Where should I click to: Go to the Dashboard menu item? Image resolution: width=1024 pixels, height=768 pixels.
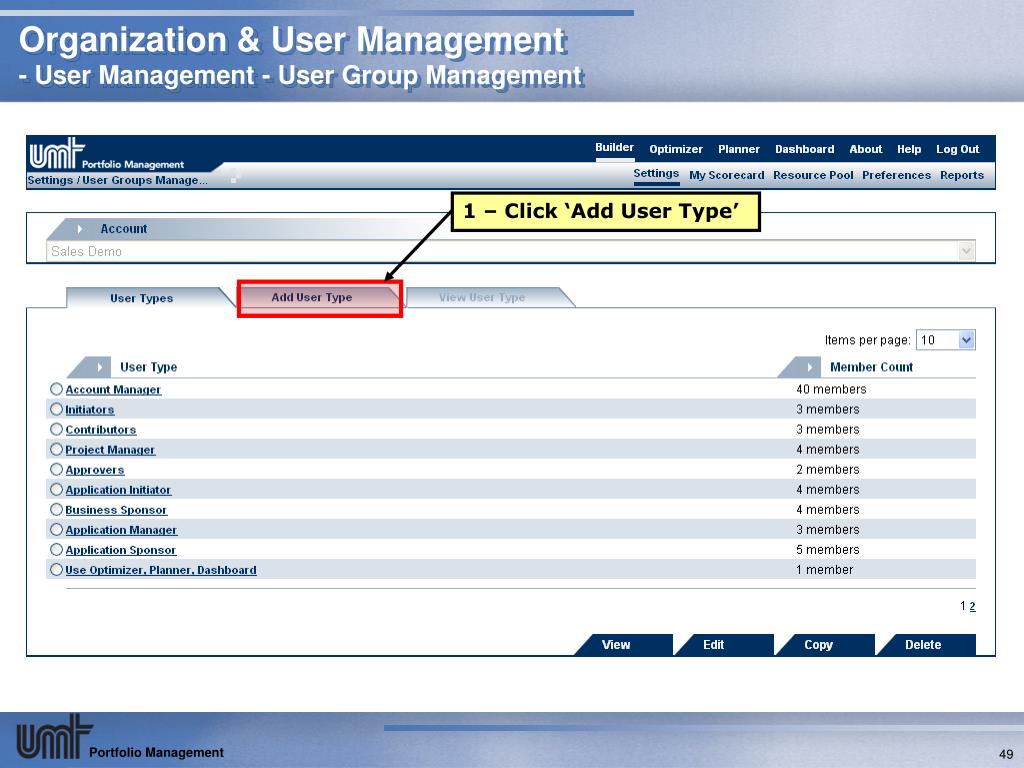coord(804,149)
